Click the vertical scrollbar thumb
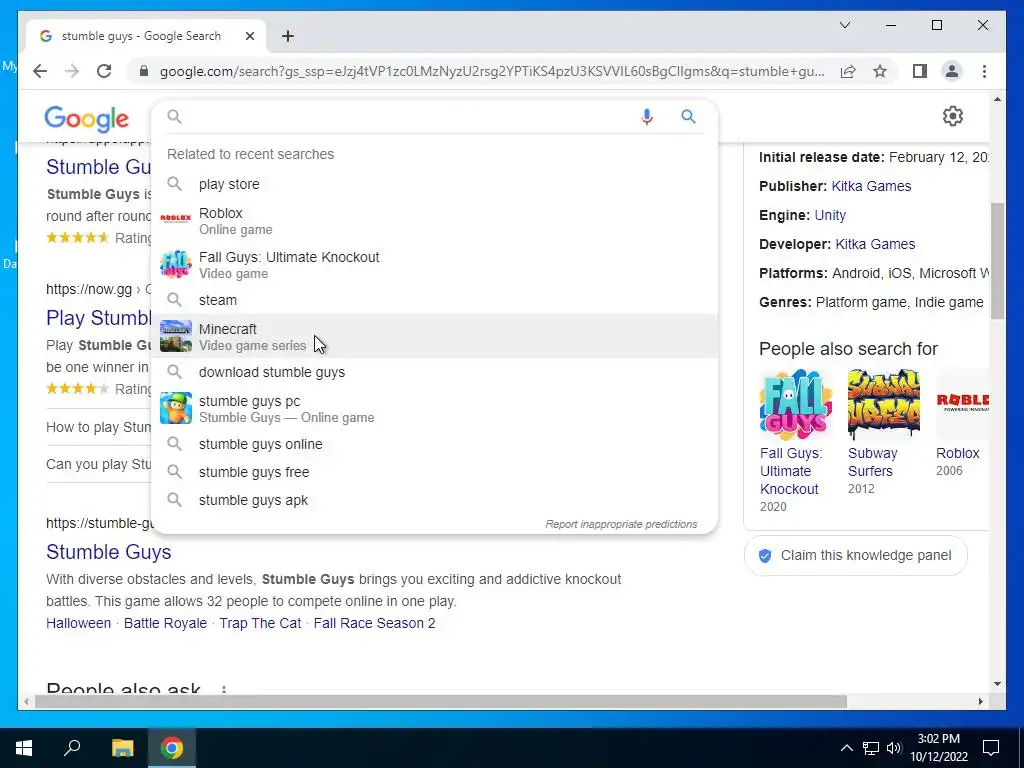1024x768 pixels. click(997, 261)
